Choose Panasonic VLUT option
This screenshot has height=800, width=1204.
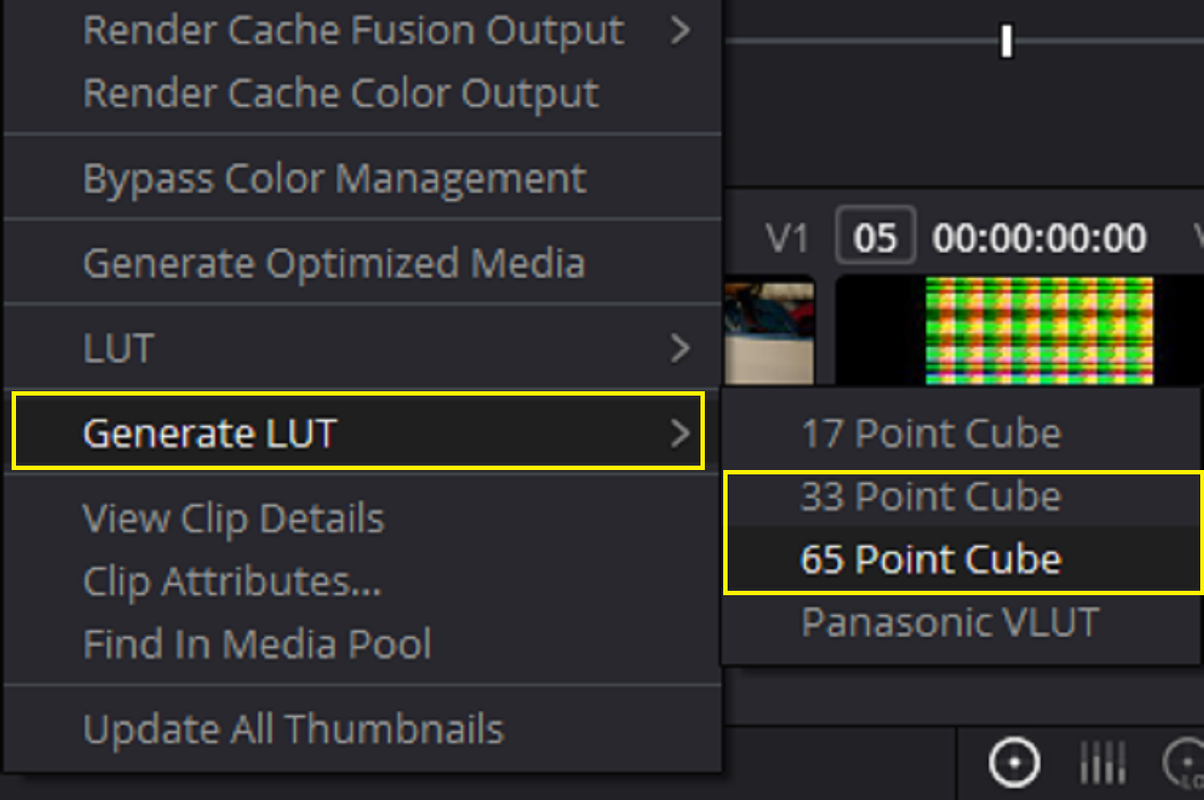pyautogui.click(x=949, y=622)
